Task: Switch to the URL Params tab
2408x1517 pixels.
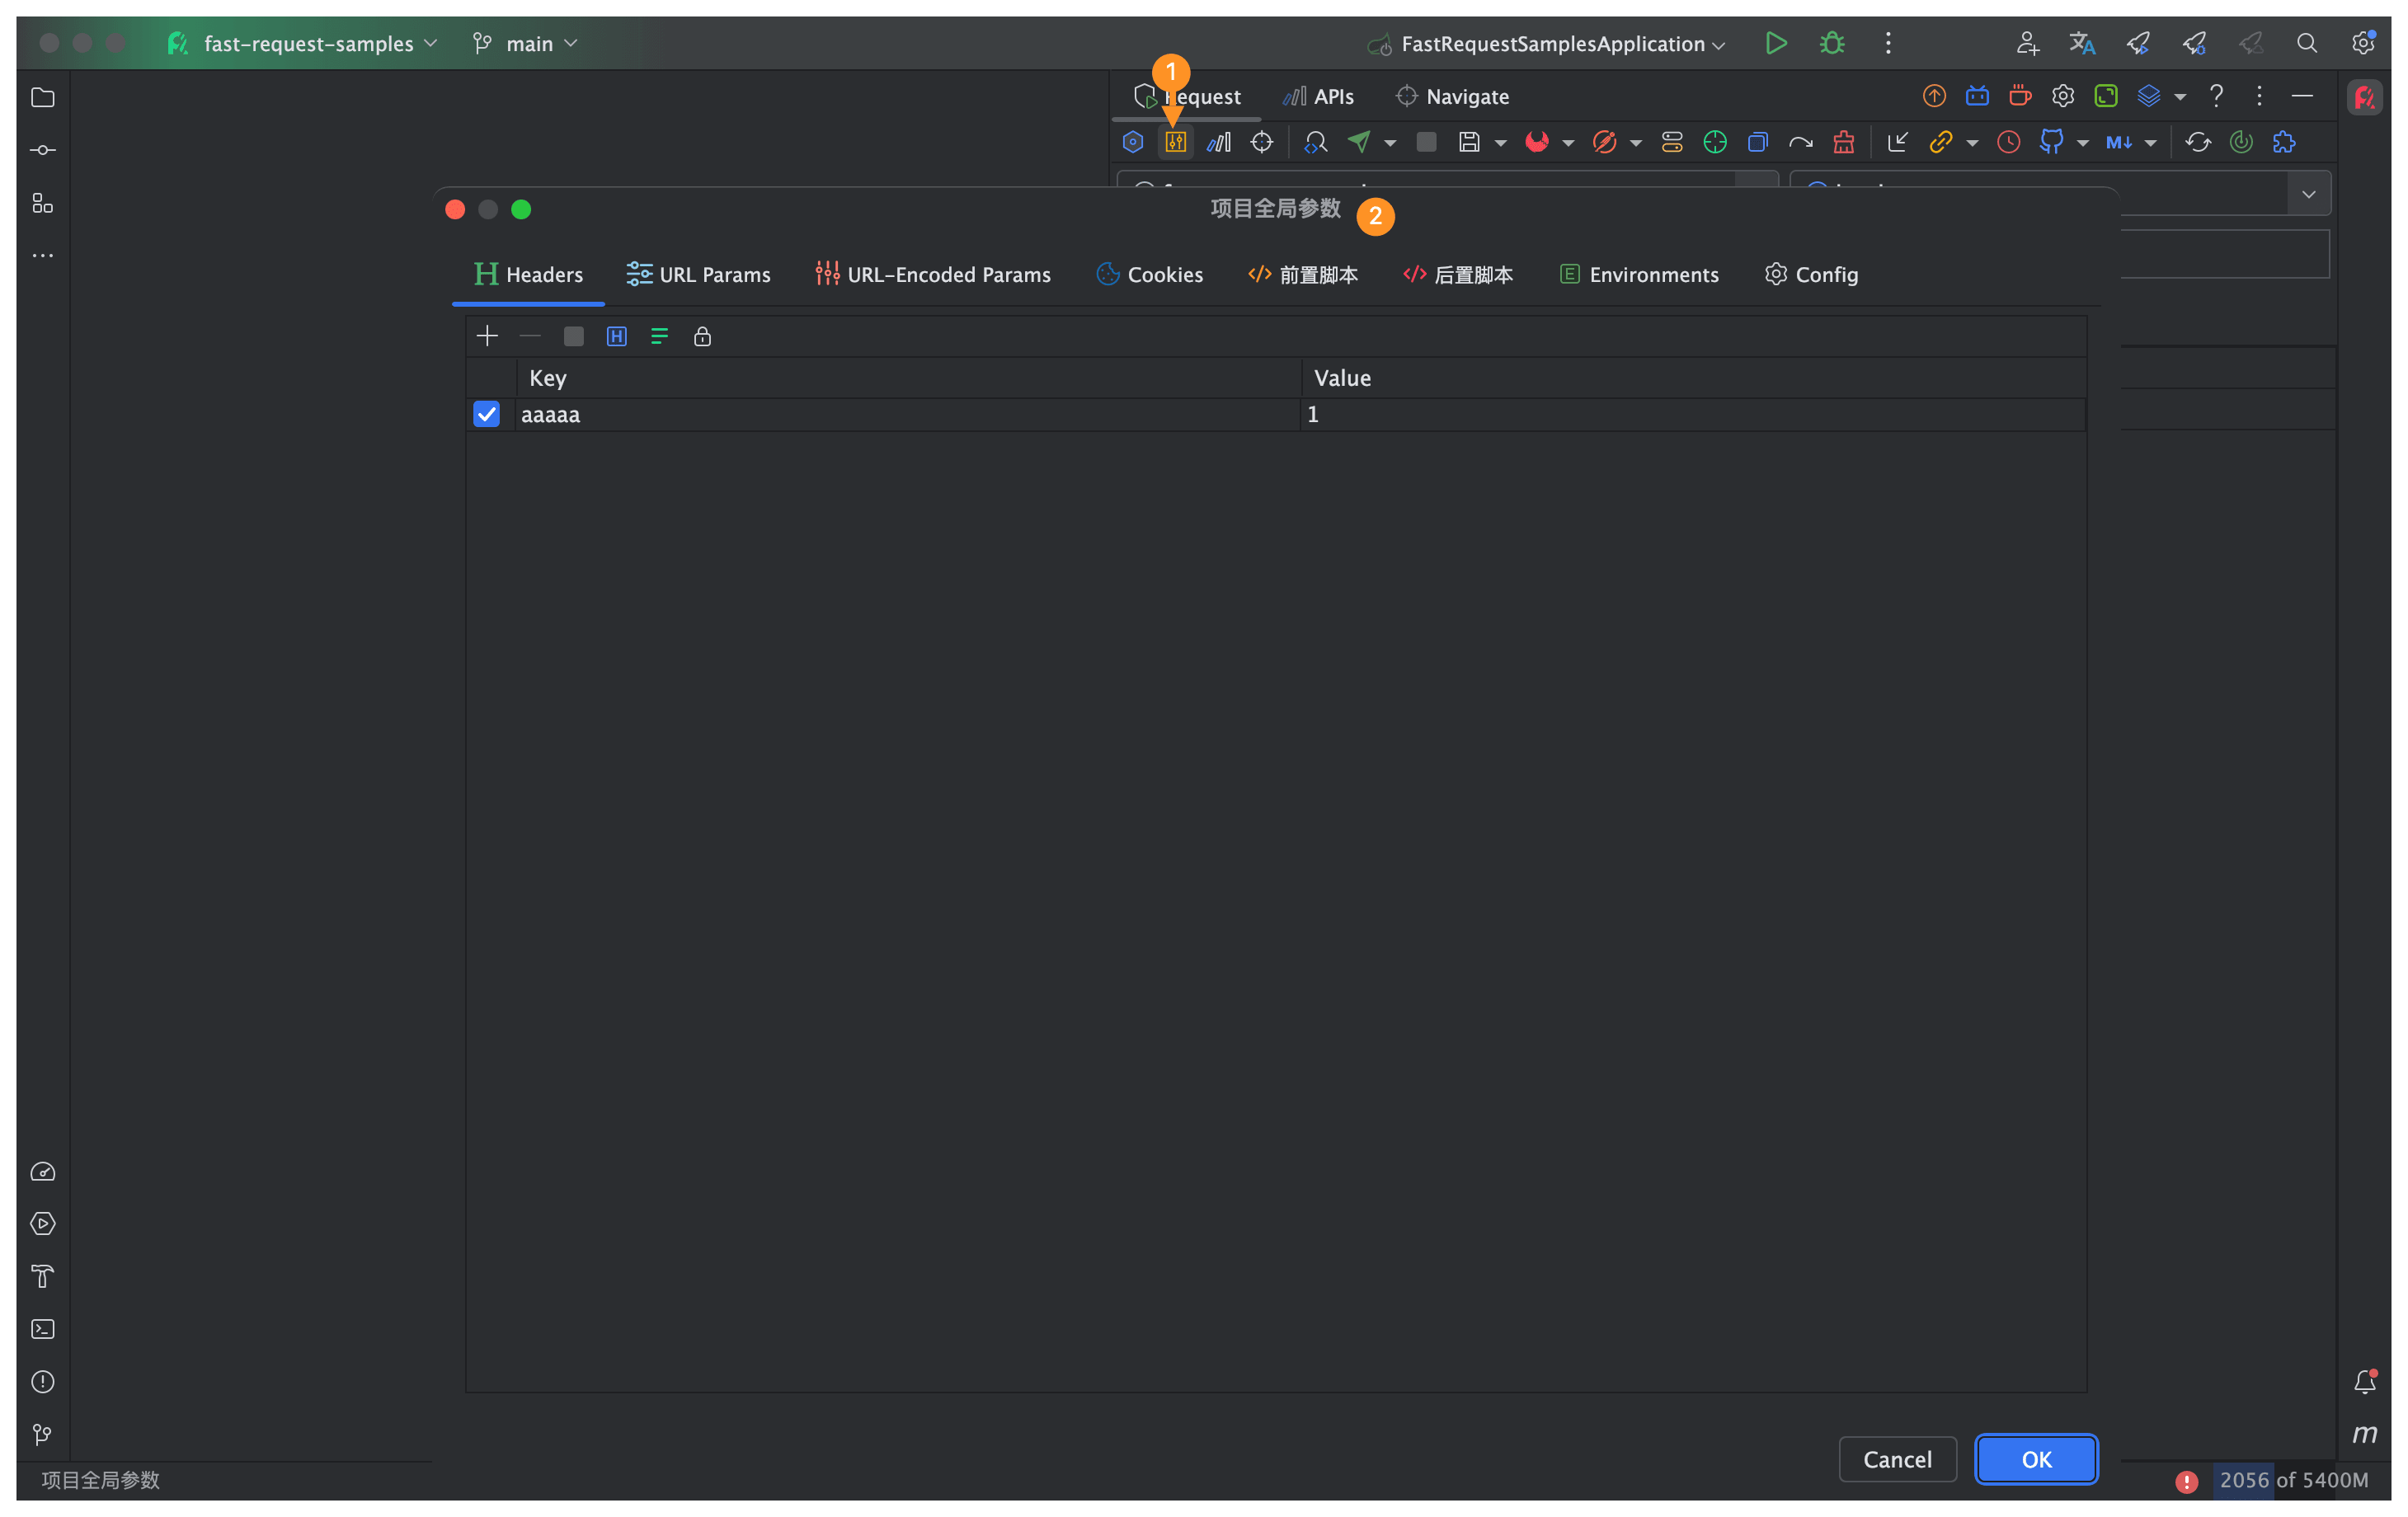Action: (x=698, y=274)
